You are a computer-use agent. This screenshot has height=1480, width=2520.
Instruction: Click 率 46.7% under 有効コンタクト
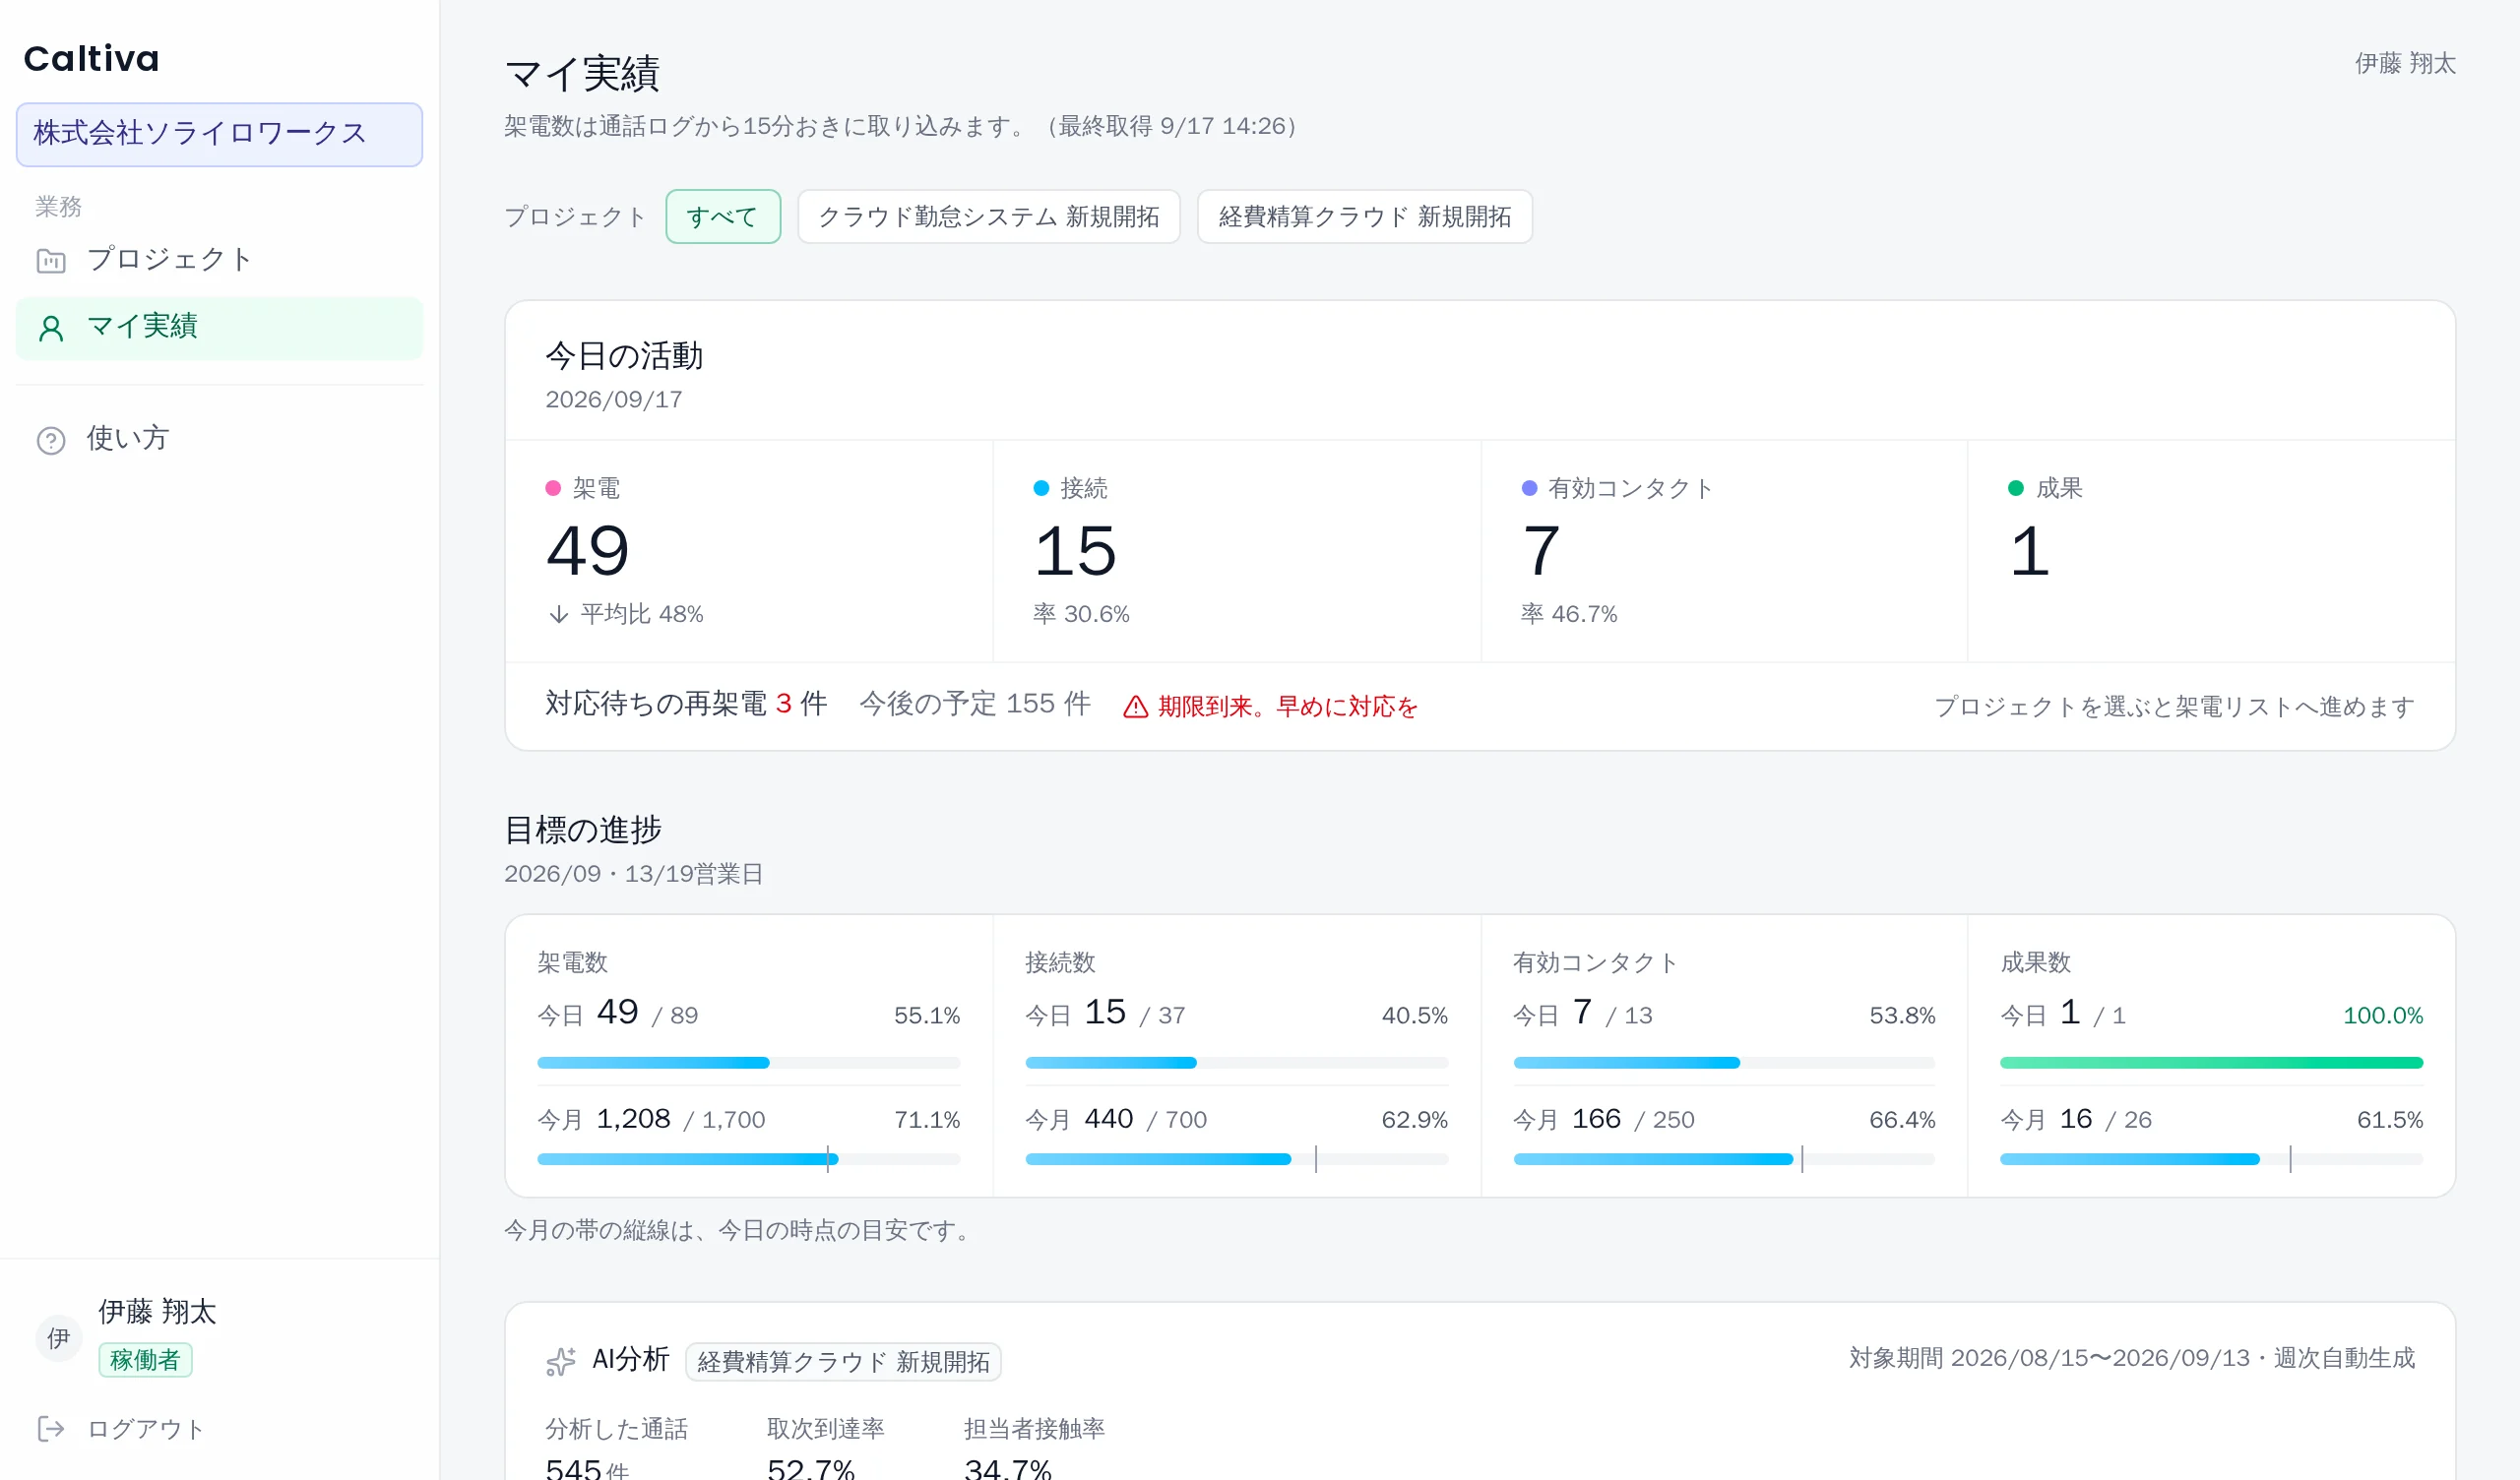coord(1569,614)
